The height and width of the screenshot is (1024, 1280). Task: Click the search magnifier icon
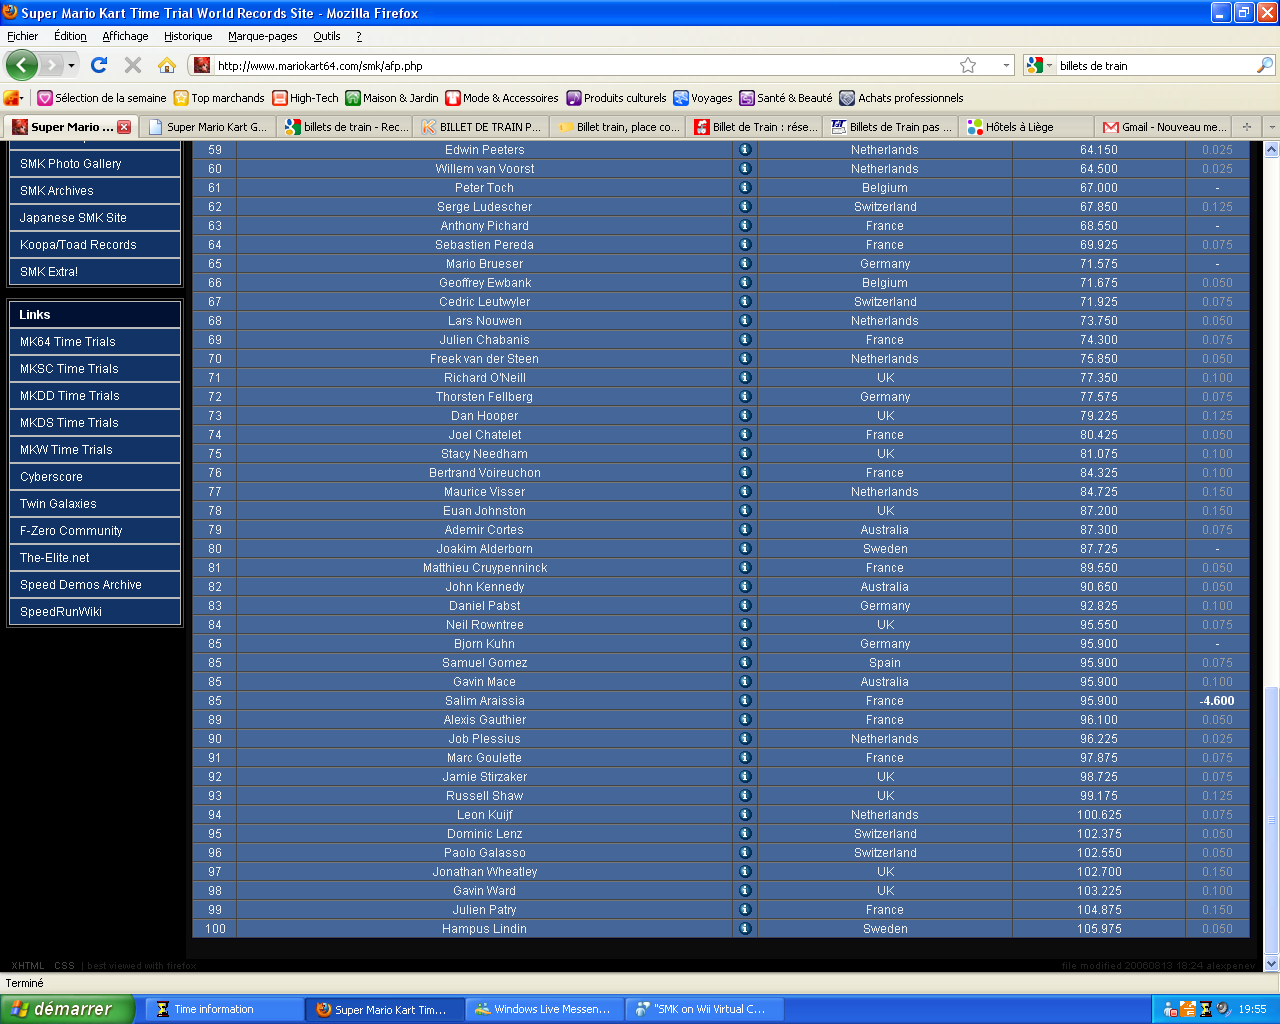(x=1265, y=65)
